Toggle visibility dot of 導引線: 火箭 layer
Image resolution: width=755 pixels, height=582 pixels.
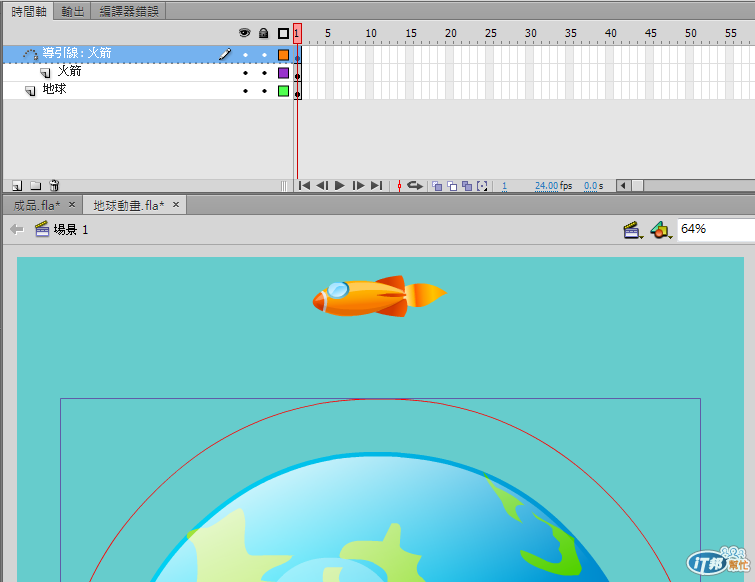tap(246, 55)
